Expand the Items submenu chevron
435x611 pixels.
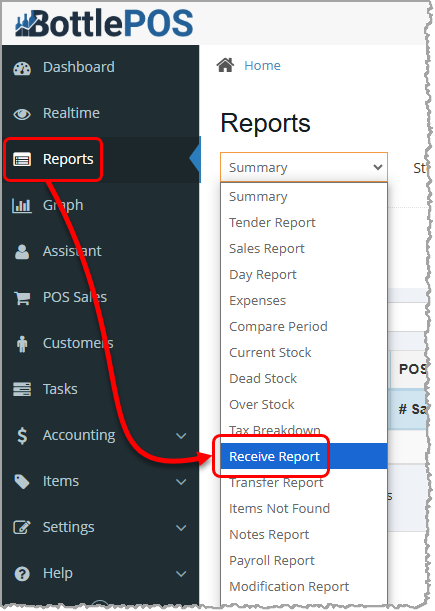pos(181,482)
